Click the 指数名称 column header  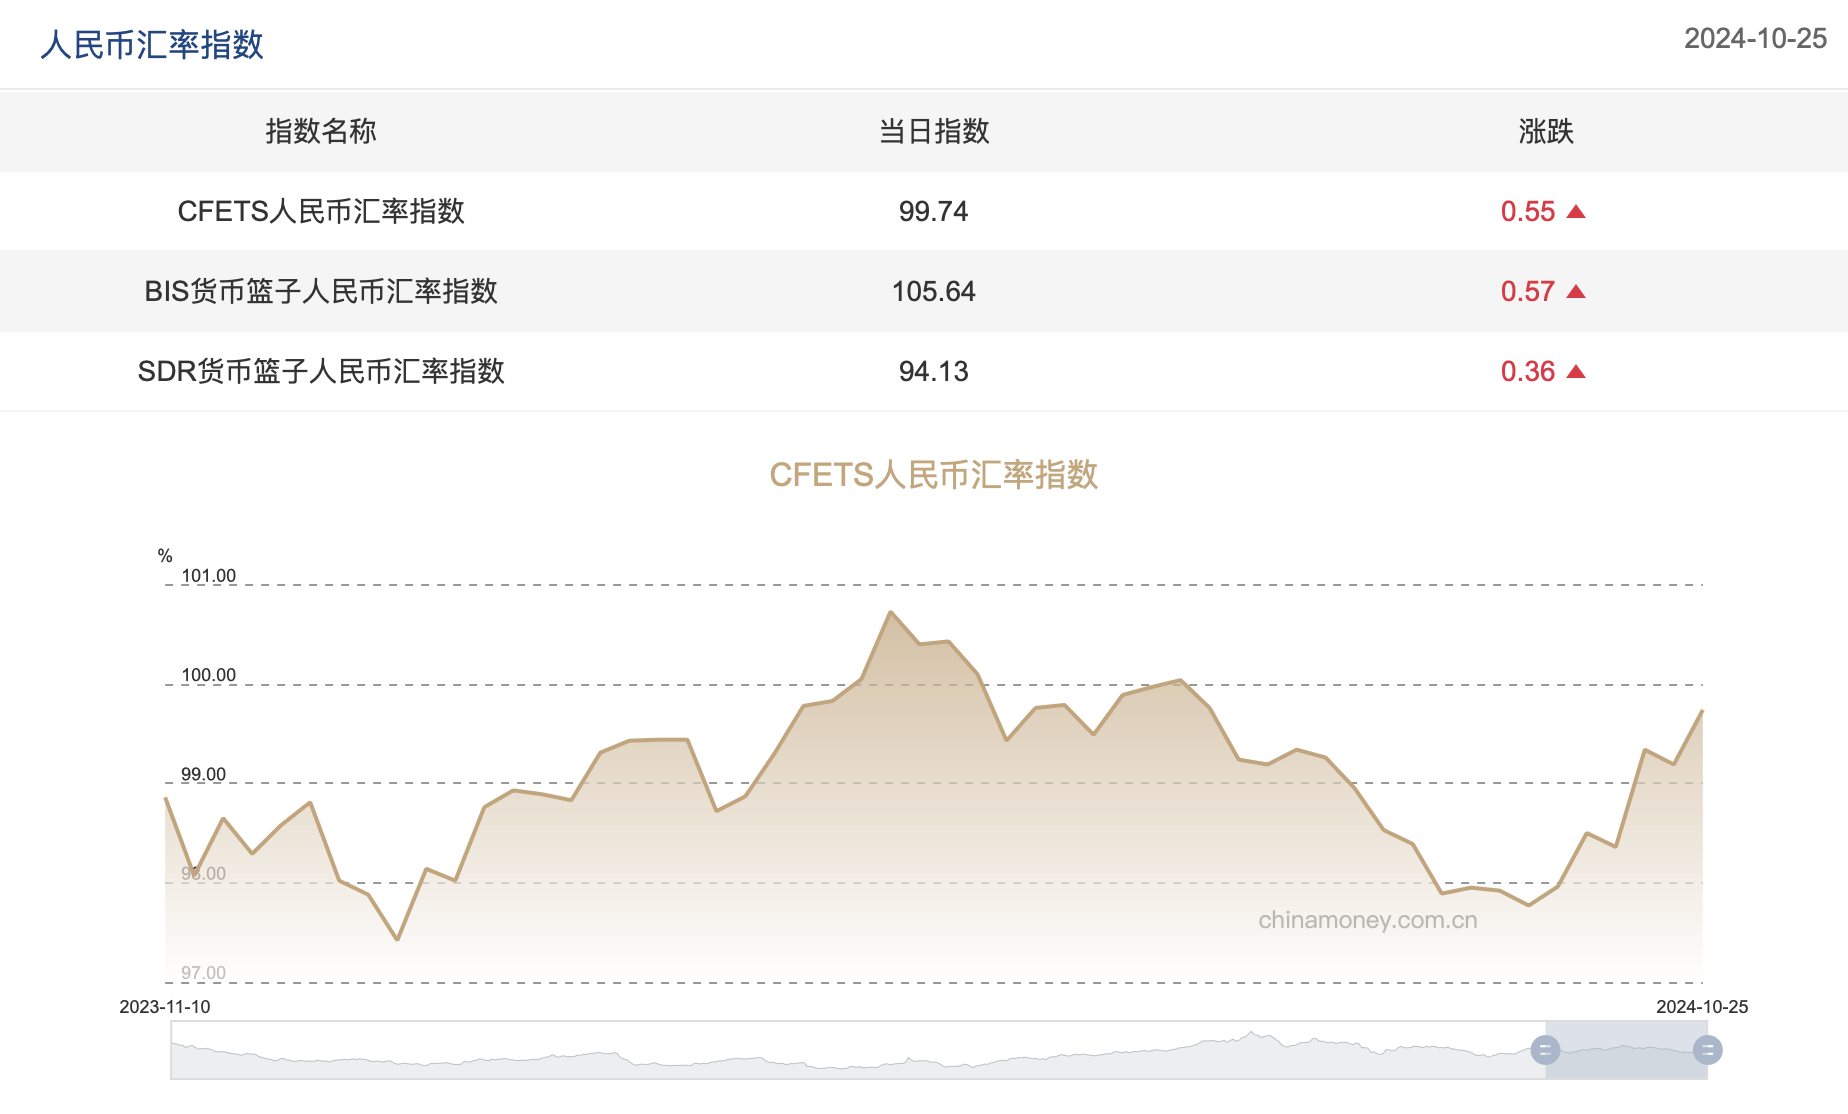321,131
